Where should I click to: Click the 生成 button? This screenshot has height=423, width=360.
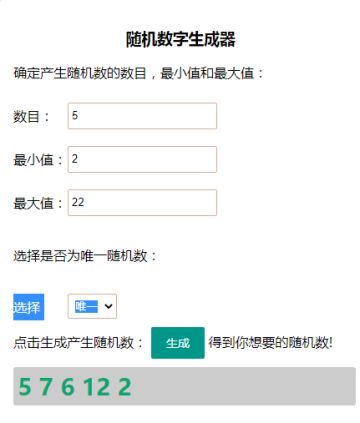(178, 343)
